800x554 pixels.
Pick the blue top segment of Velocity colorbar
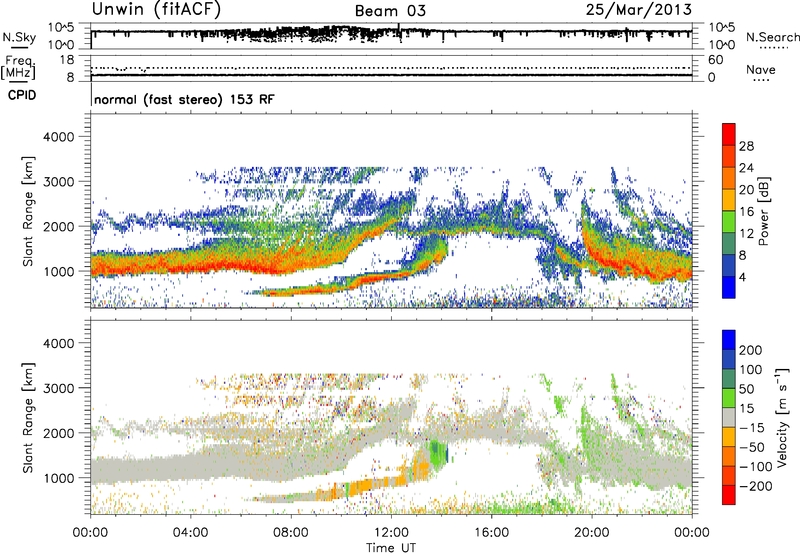click(729, 340)
